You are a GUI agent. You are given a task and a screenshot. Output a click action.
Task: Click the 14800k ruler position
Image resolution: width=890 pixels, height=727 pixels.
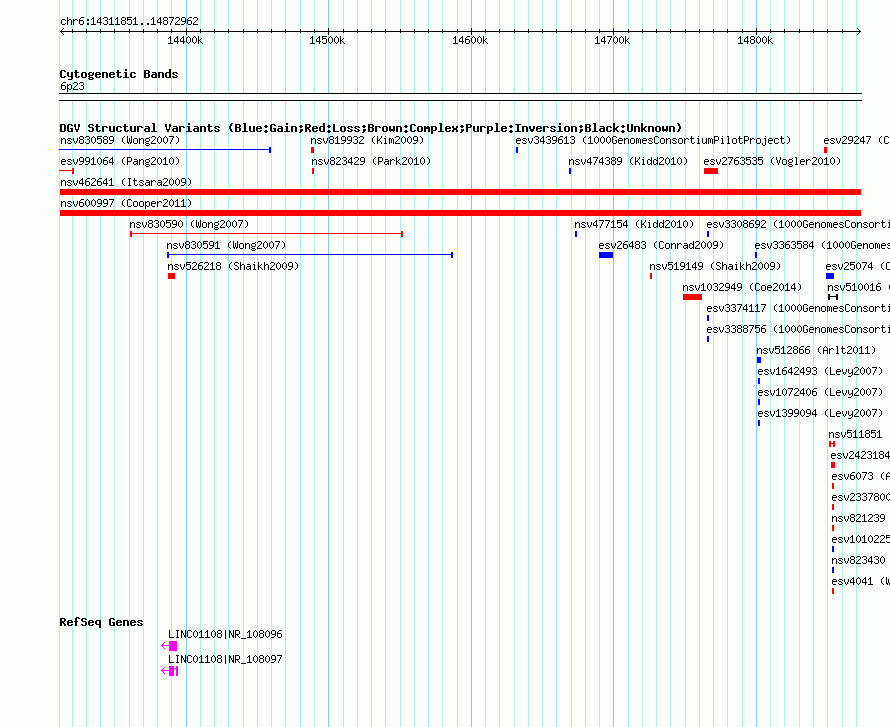pyautogui.click(x=755, y=40)
